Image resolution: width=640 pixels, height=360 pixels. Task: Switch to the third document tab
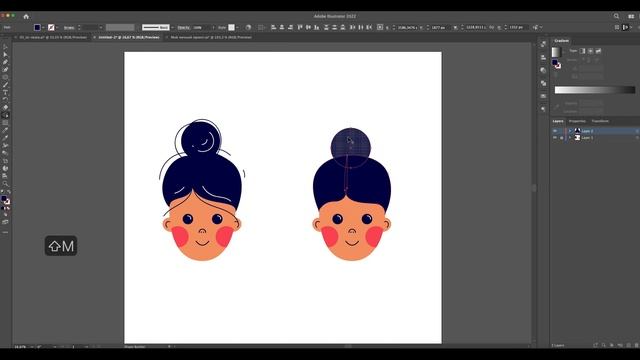click(211, 37)
